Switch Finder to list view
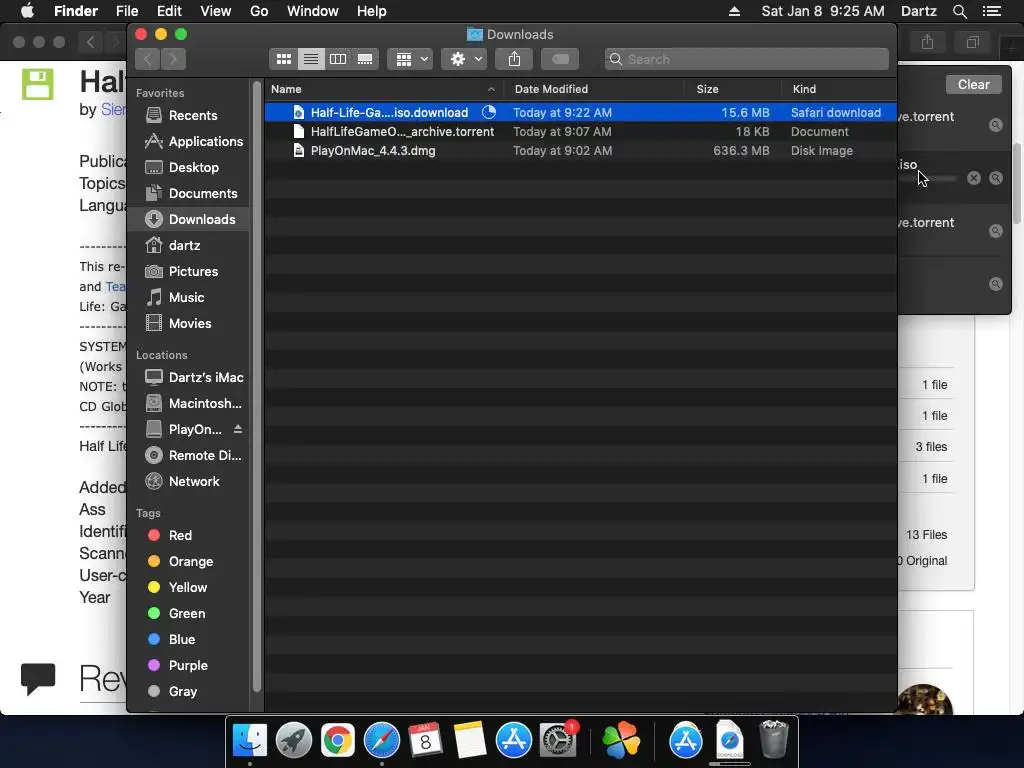The image size is (1024, 768). point(311,59)
